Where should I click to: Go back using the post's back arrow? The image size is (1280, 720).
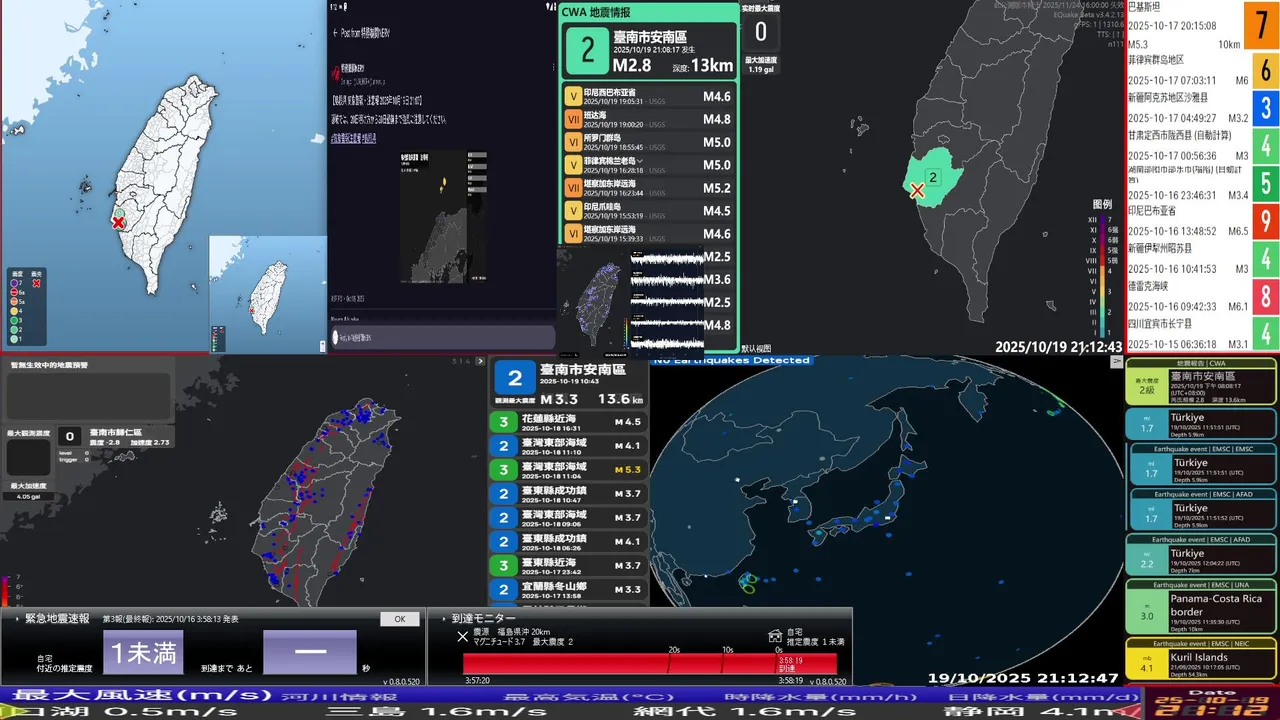pyautogui.click(x=335, y=32)
